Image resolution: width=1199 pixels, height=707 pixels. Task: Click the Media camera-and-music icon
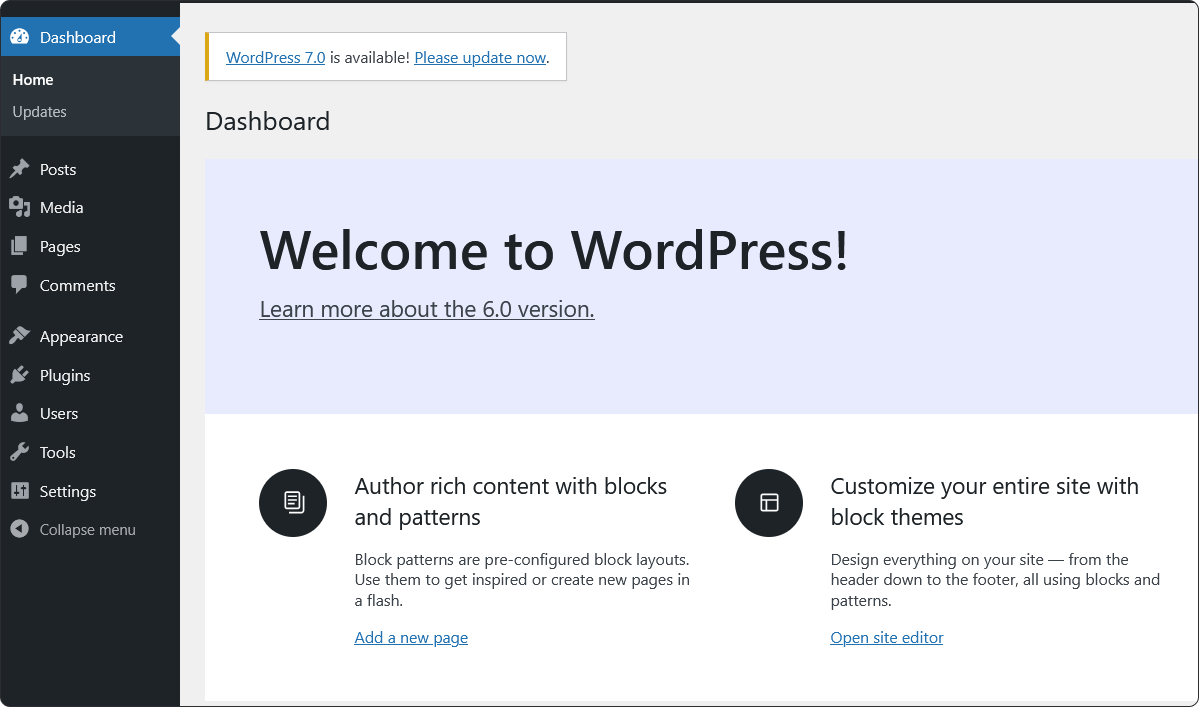(20, 207)
